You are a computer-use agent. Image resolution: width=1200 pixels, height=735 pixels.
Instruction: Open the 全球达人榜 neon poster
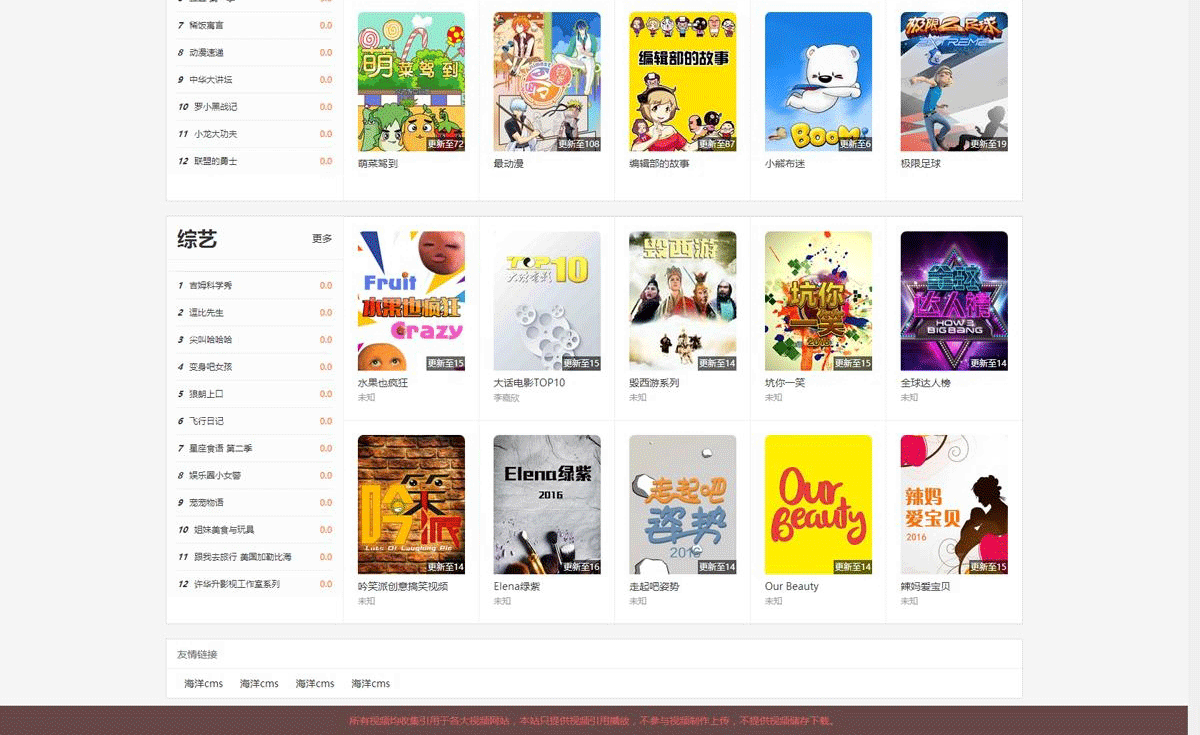(x=954, y=301)
